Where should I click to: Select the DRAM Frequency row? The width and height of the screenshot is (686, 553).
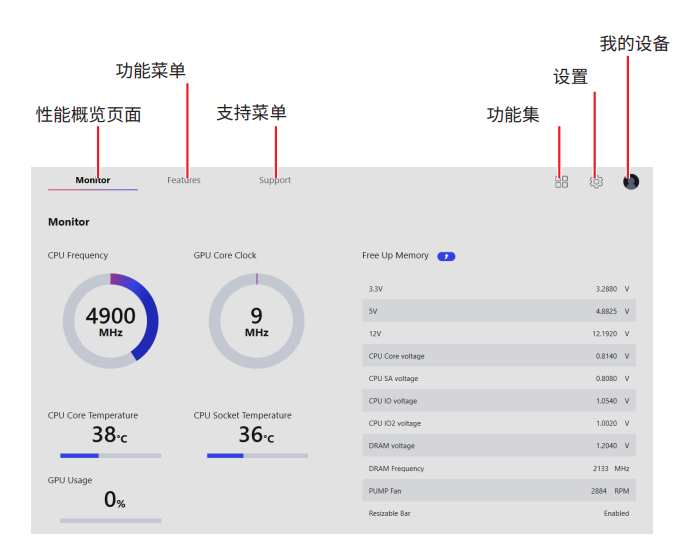coord(498,468)
